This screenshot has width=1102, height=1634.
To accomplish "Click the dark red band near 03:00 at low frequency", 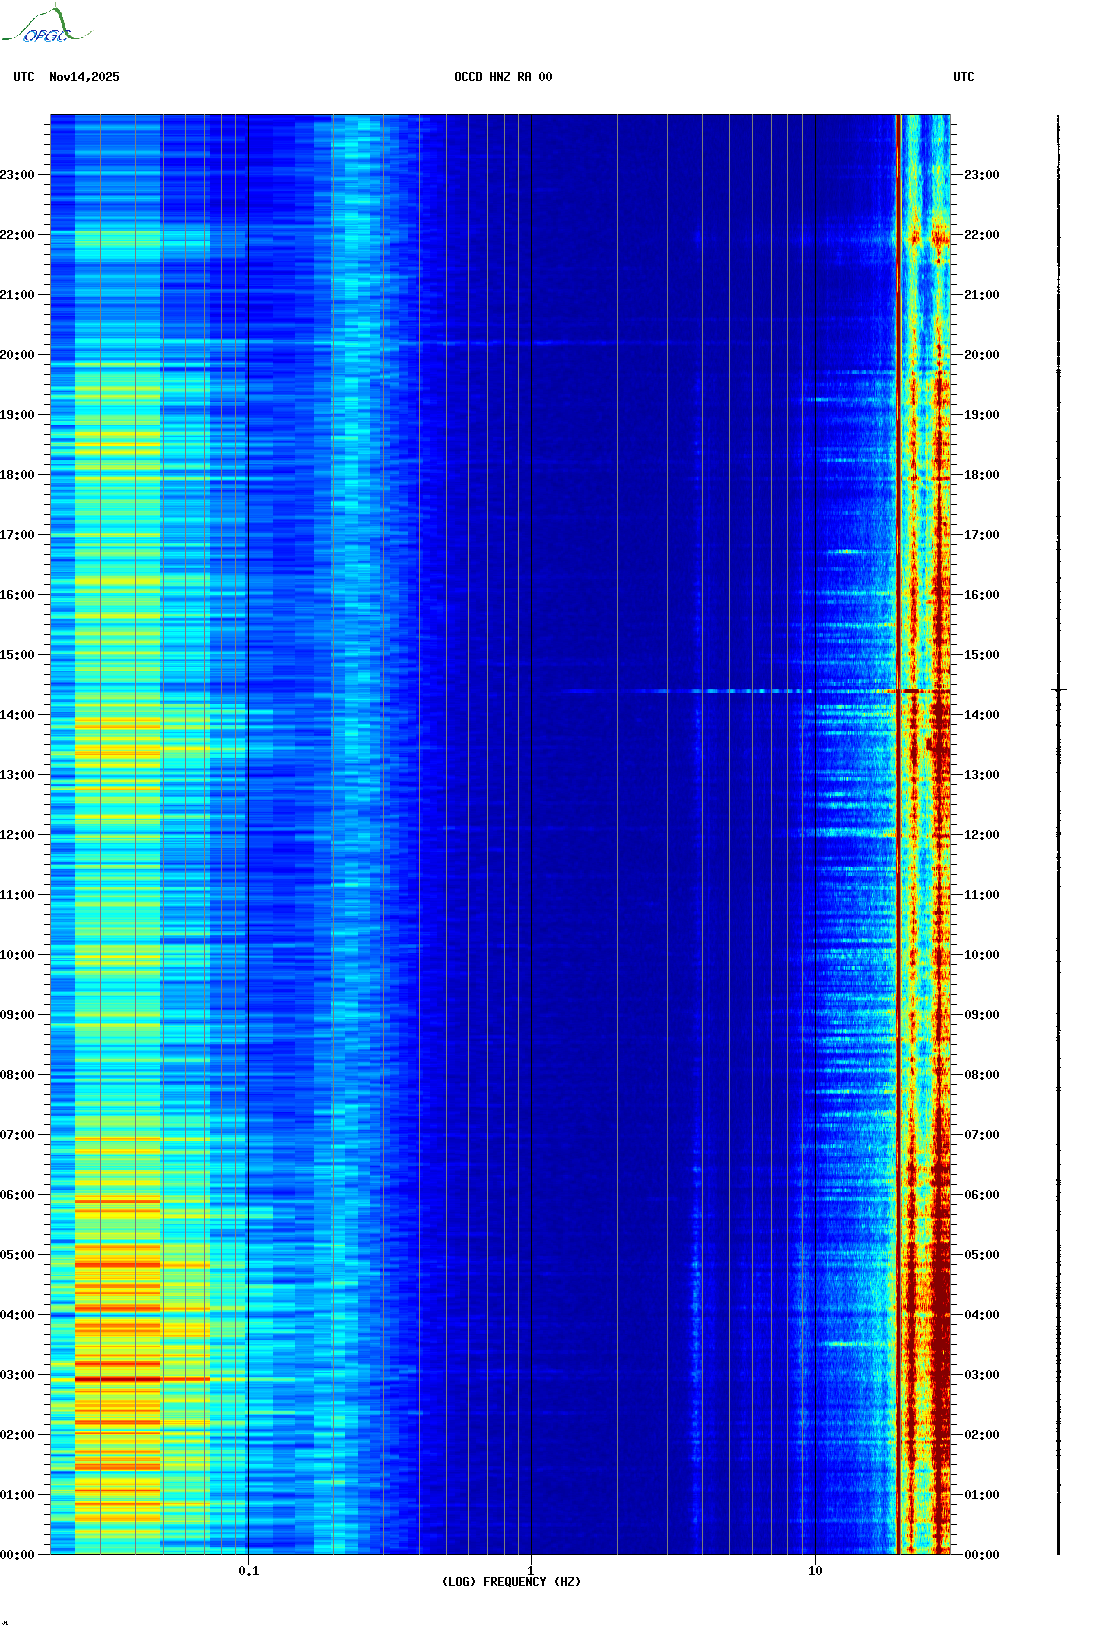I will tap(117, 1379).
